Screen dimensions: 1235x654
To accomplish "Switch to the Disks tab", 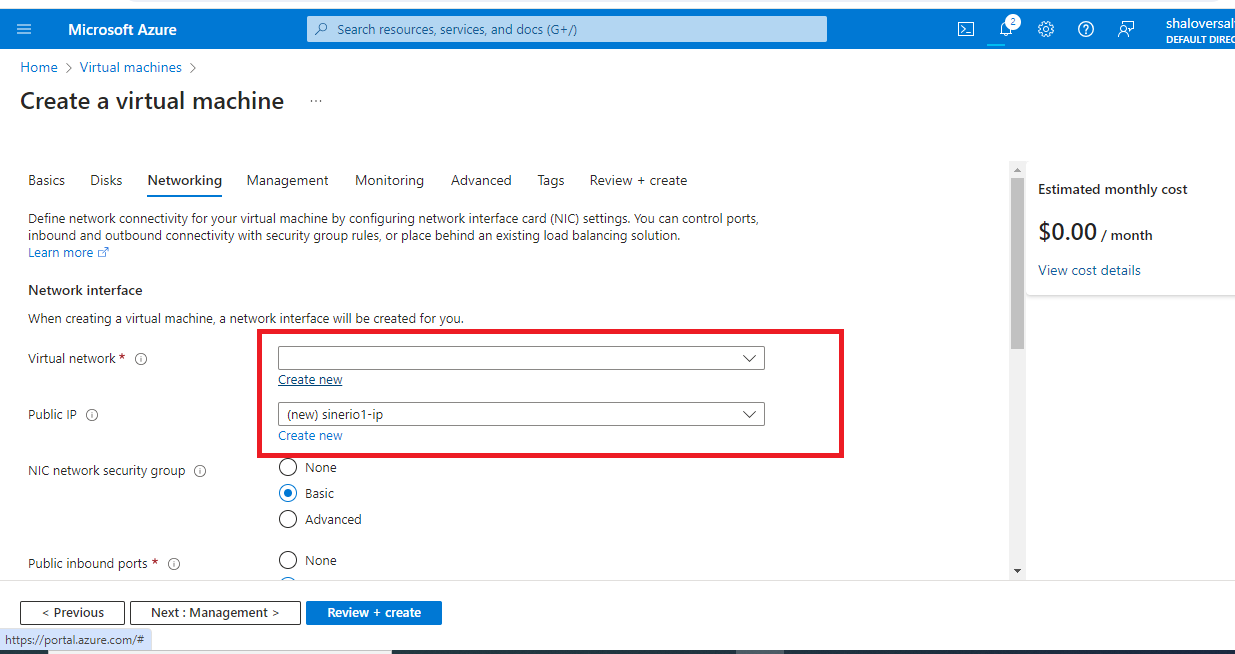I will coord(106,180).
